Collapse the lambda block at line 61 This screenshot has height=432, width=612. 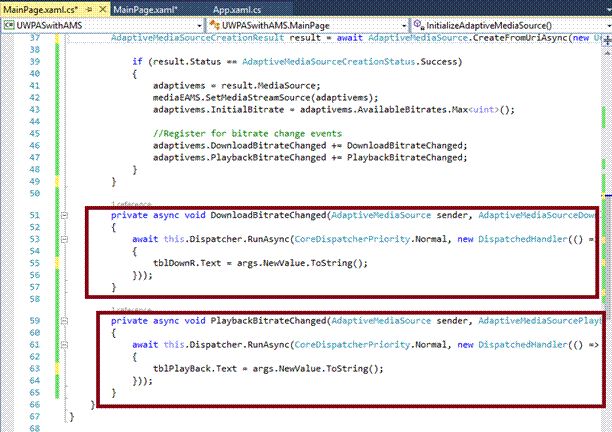(64, 345)
